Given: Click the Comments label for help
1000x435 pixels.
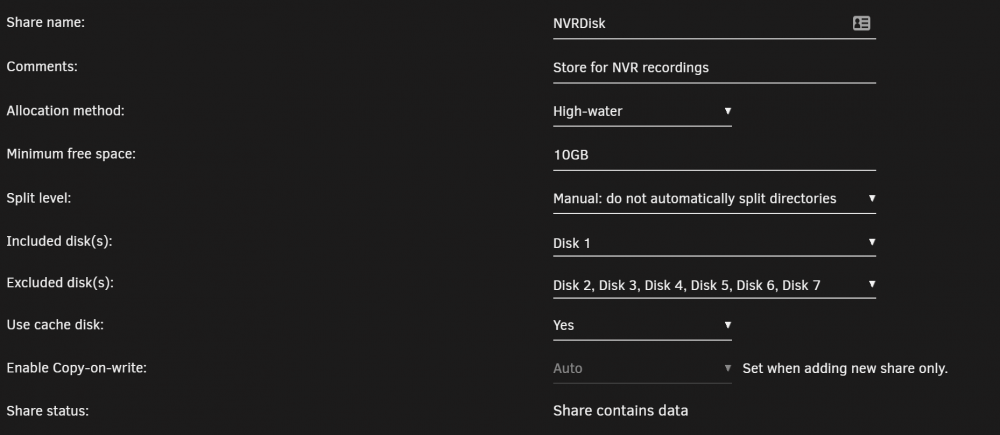Looking at the screenshot, I should pyautogui.click(x=42, y=66).
